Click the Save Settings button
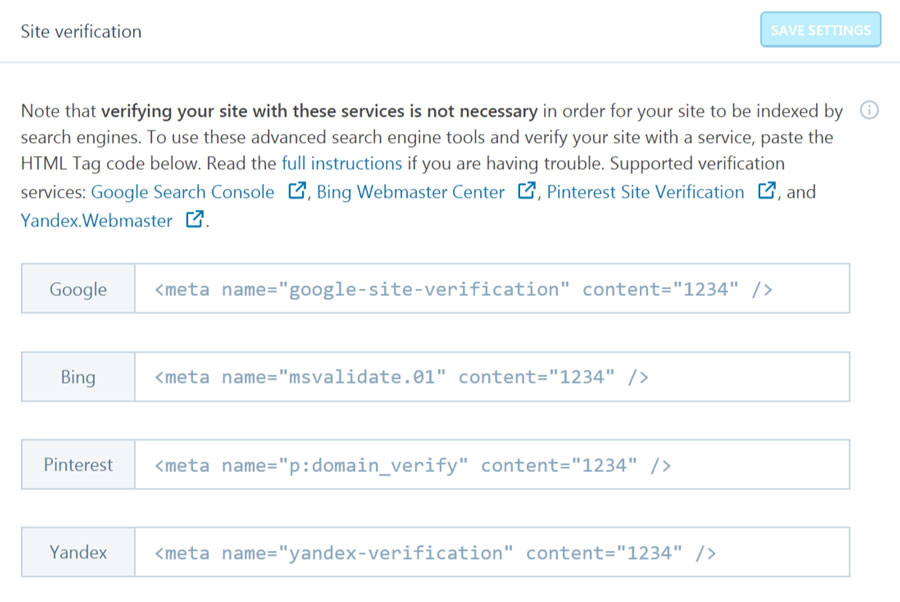 pos(820,30)
